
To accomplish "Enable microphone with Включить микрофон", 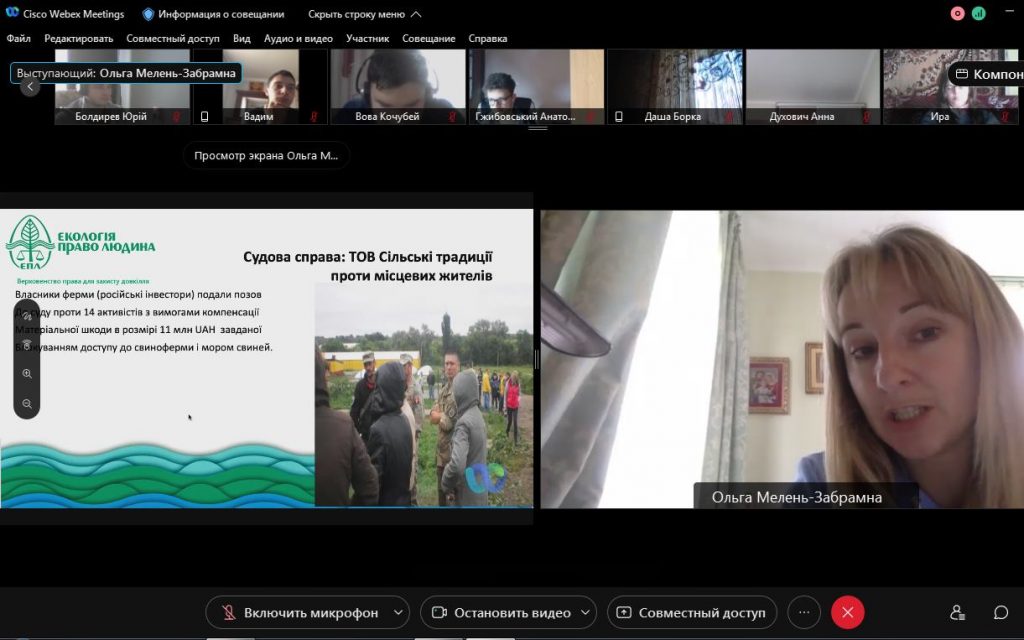I will pos(301,613).
